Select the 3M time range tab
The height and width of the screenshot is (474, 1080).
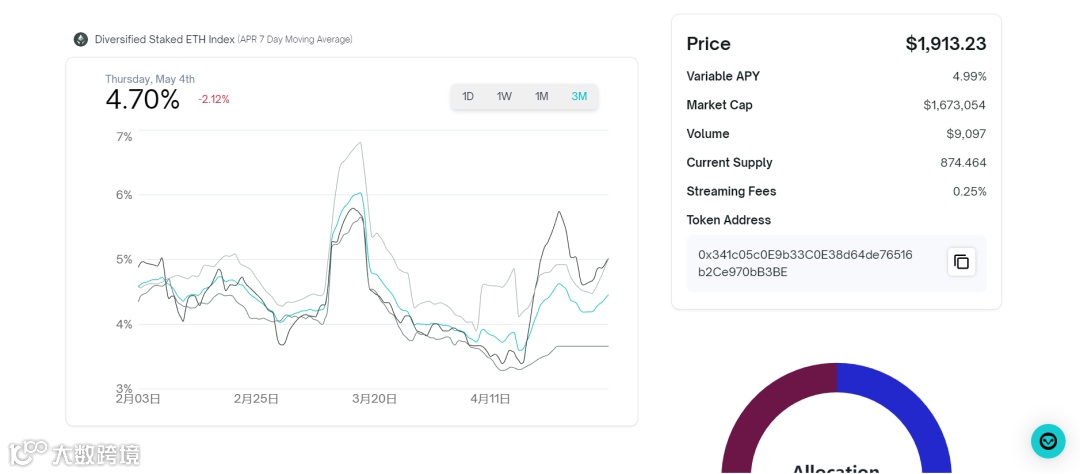(x=579, y=97)
